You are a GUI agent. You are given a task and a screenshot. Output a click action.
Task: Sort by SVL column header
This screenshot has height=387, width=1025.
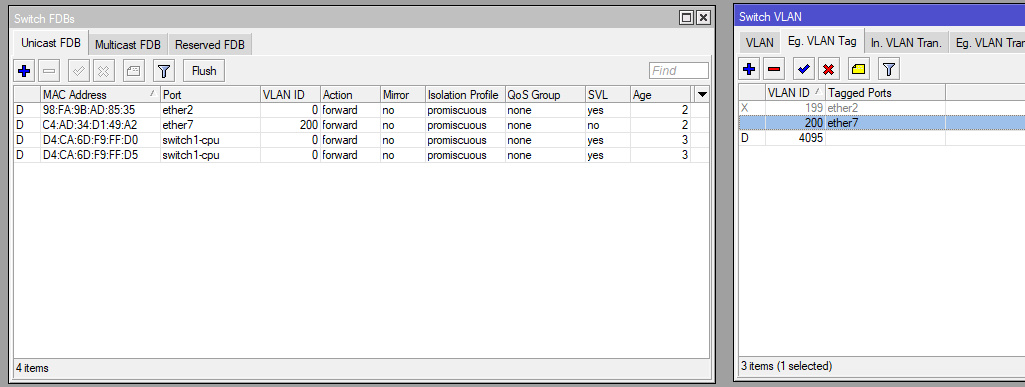pos(607,95)
